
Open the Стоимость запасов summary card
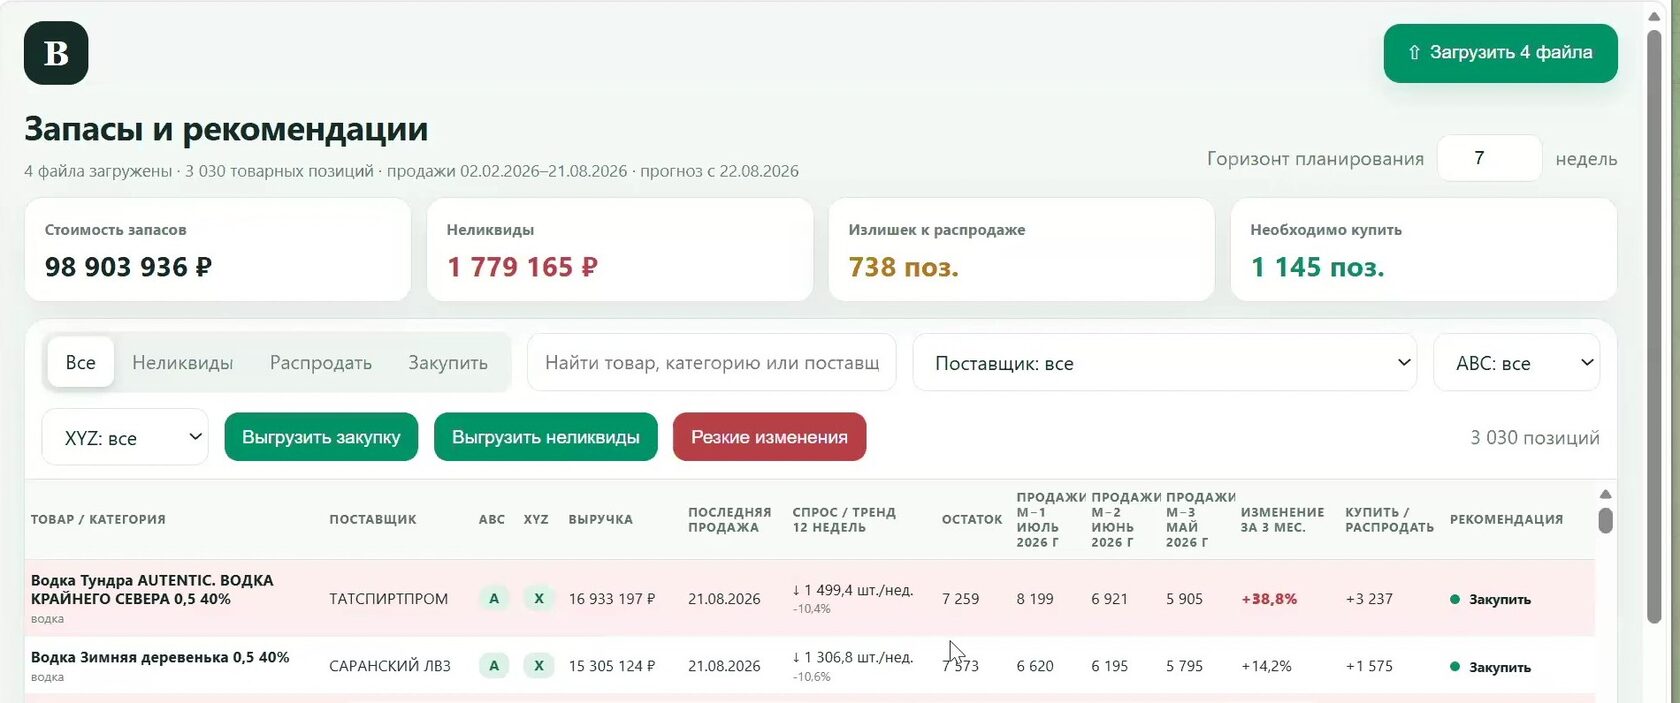(217, 249)
